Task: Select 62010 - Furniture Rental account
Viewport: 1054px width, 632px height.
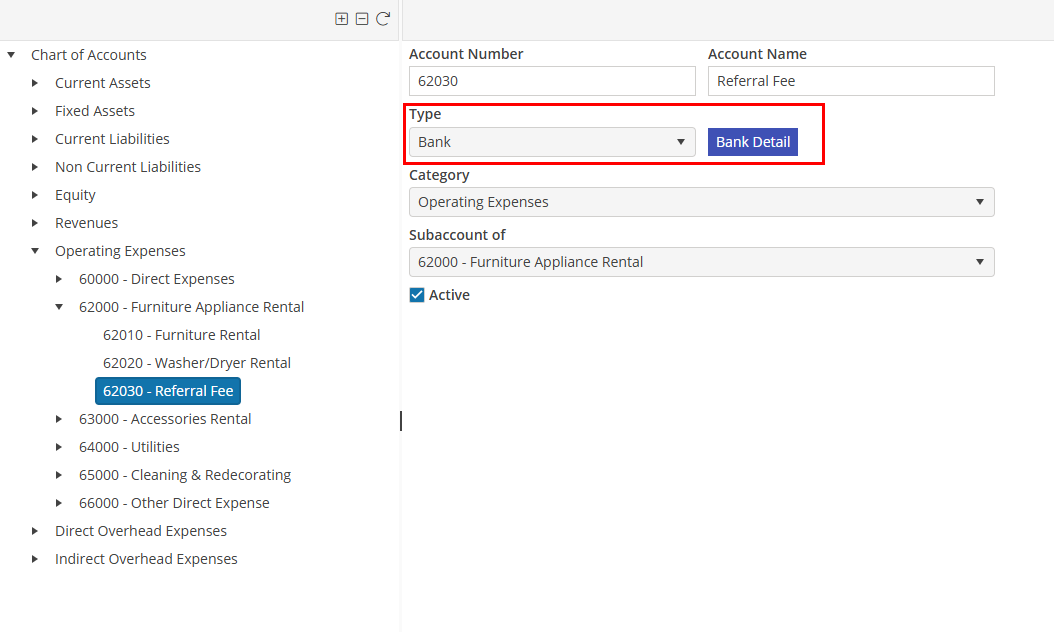Action: coord(181,335)
